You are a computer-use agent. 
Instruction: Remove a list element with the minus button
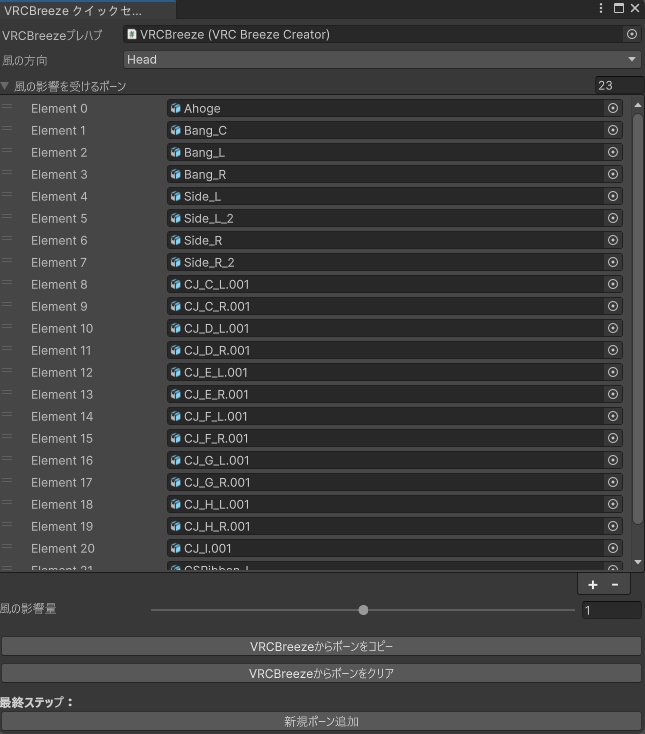(615, 584)
